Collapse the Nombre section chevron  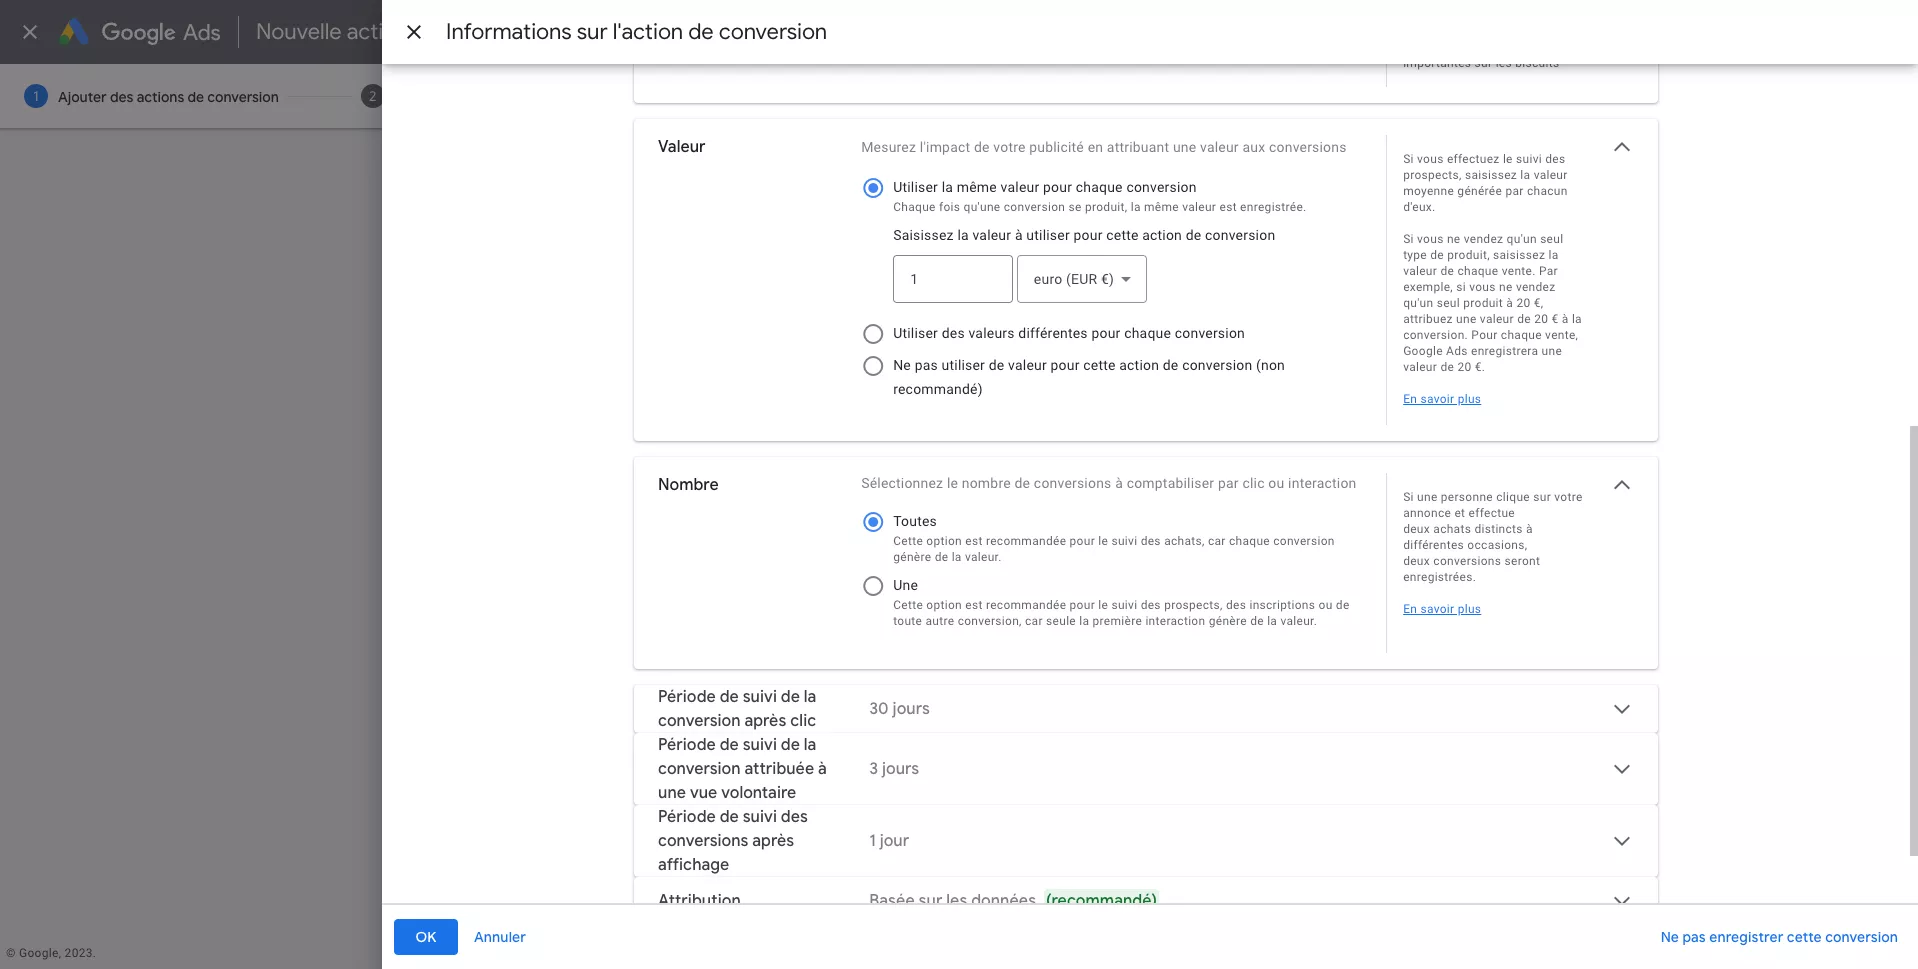click(1621, 485)
